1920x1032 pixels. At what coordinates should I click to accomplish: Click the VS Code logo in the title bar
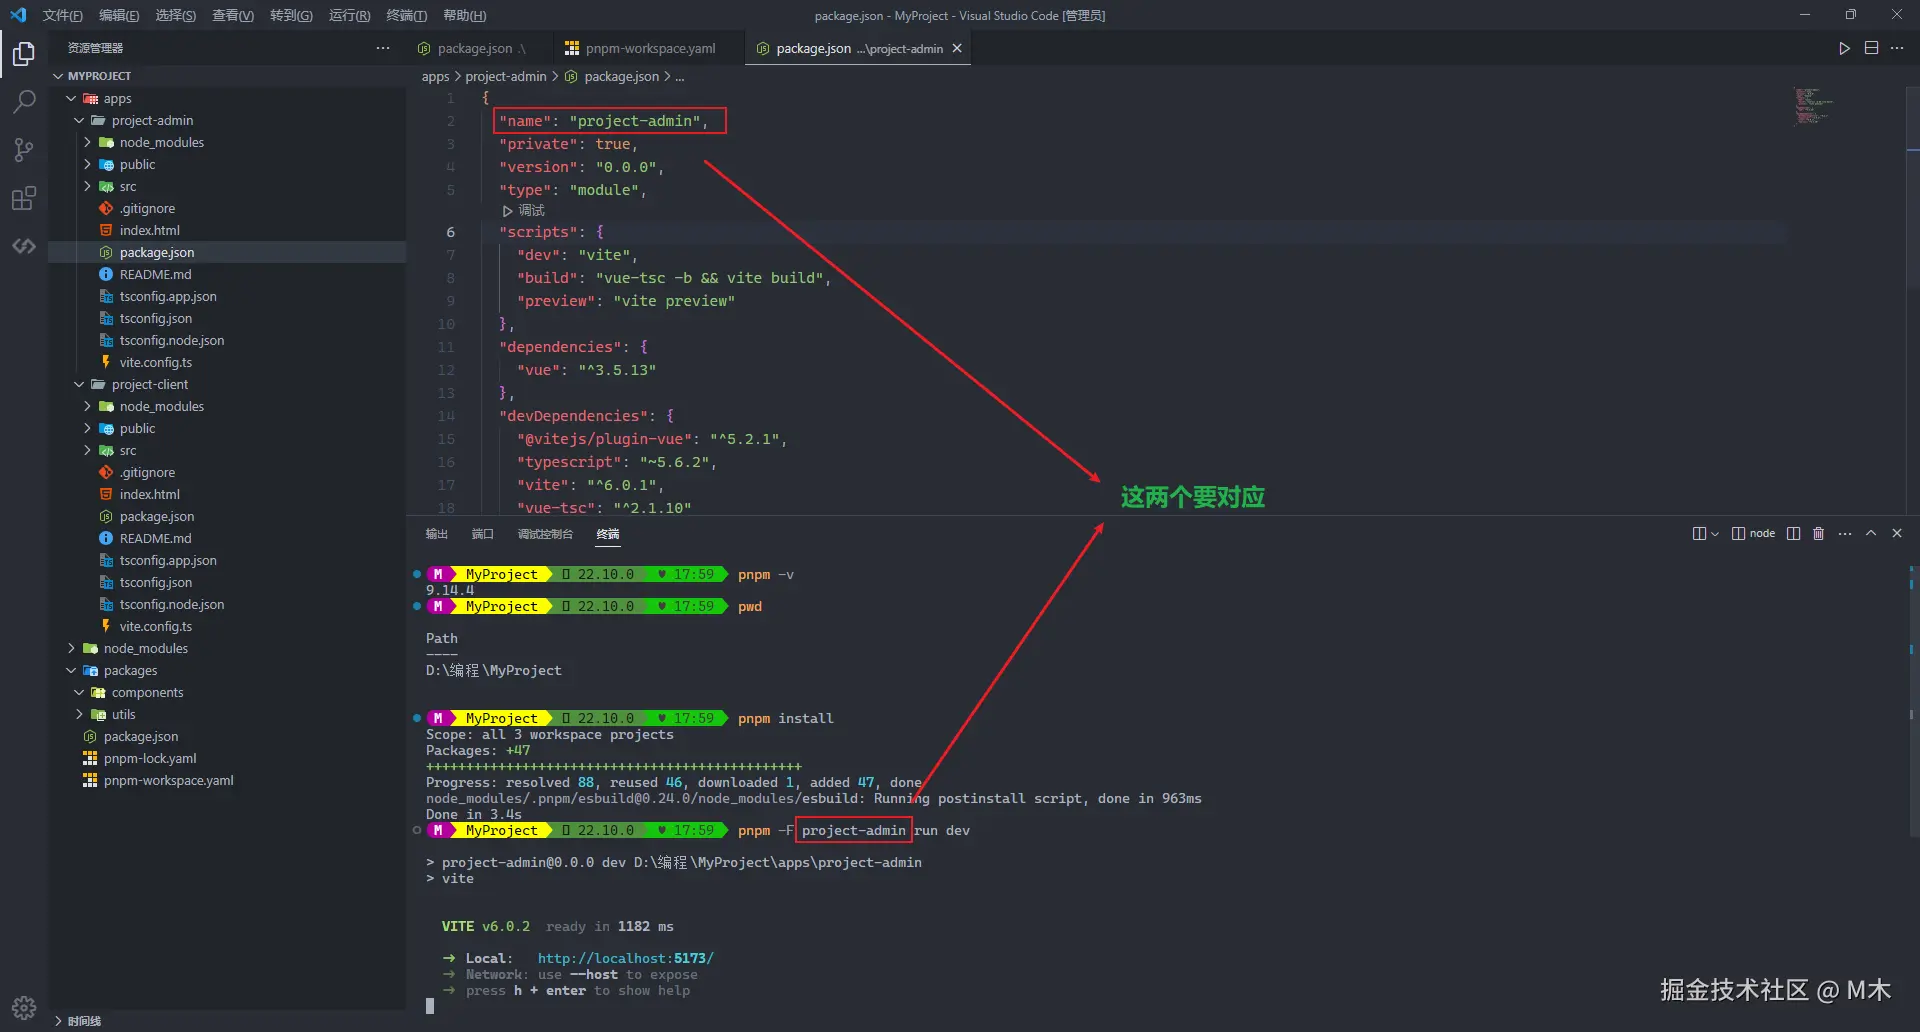(x=18, y=15)
